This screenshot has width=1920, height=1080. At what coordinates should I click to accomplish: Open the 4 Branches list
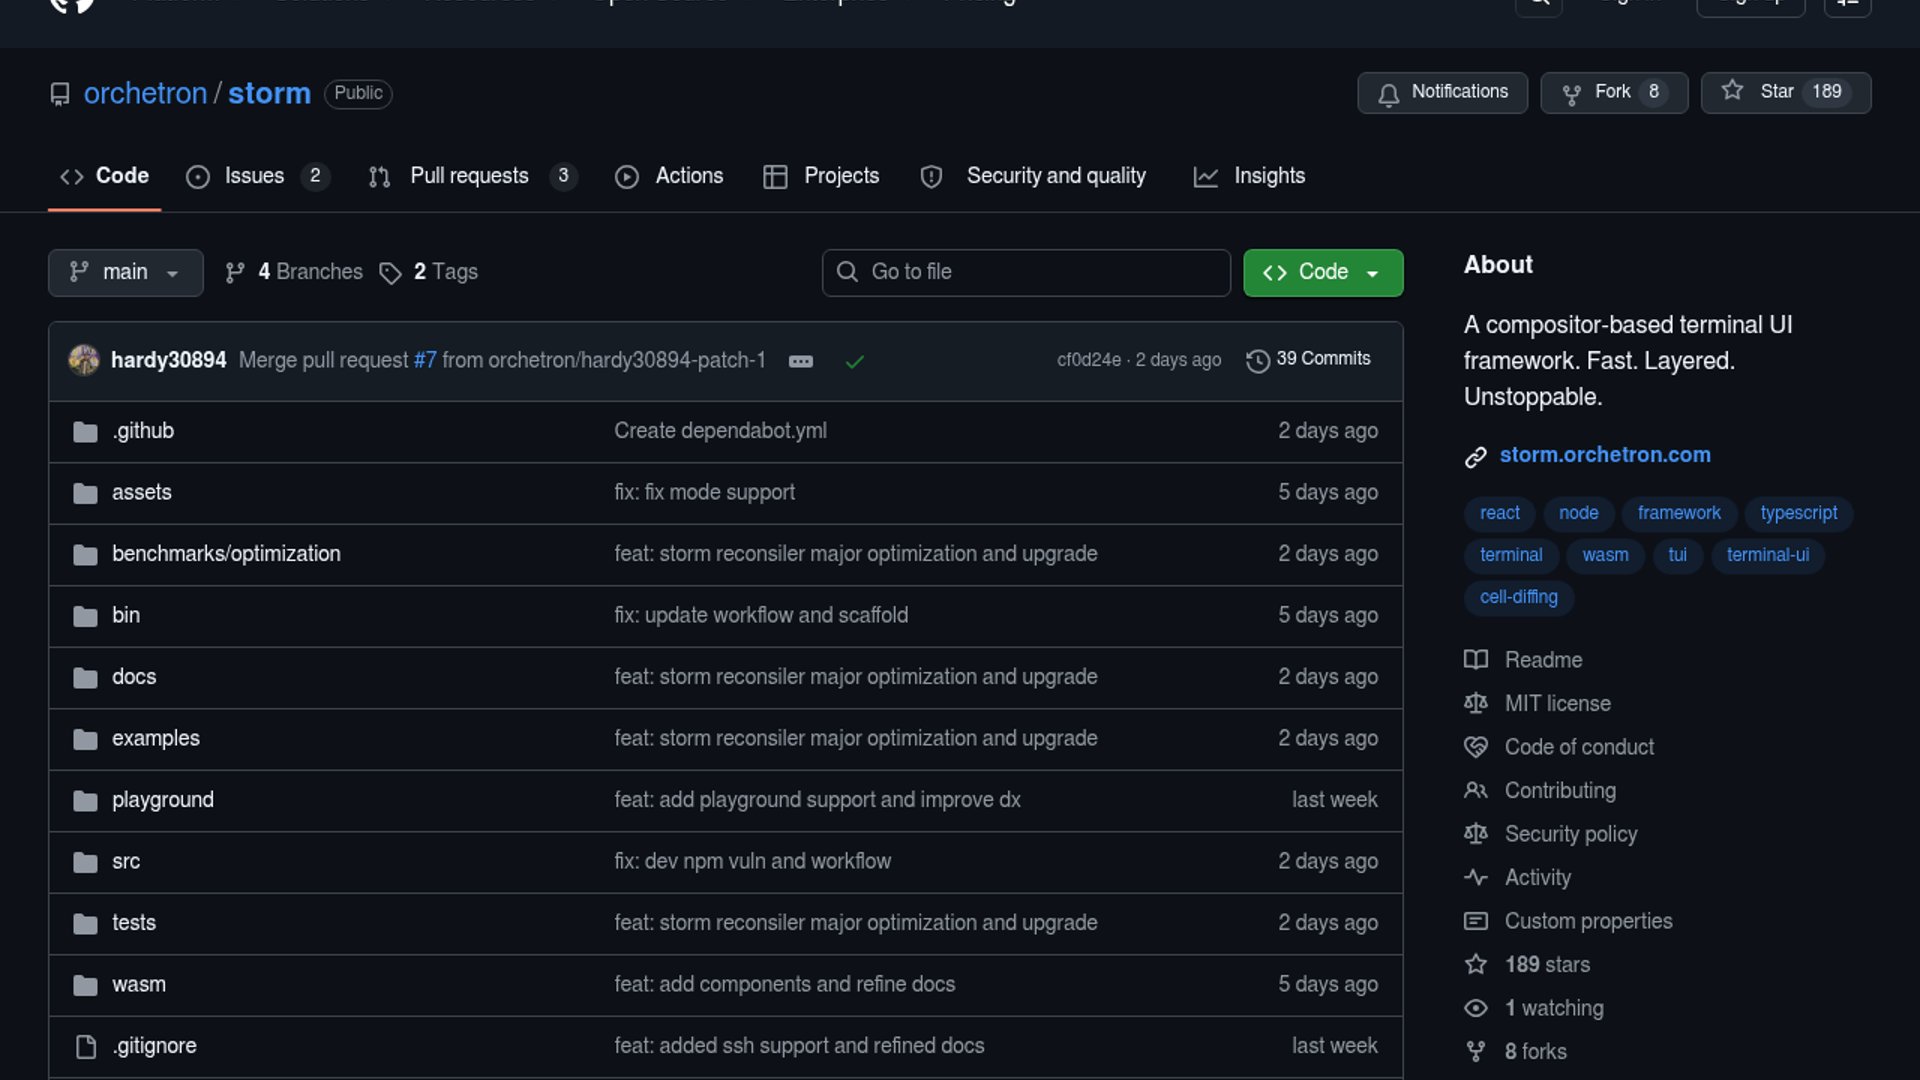pos(294,272)
